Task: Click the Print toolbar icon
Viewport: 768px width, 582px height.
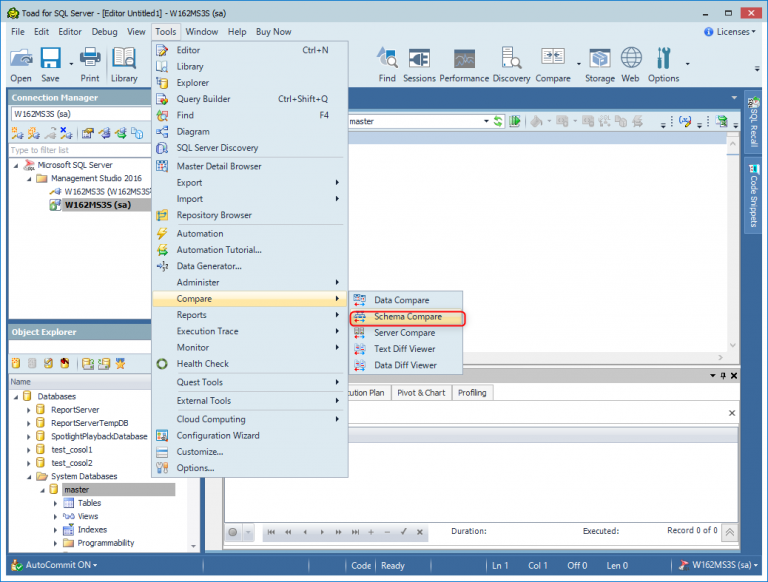Action: pos(90,64)
